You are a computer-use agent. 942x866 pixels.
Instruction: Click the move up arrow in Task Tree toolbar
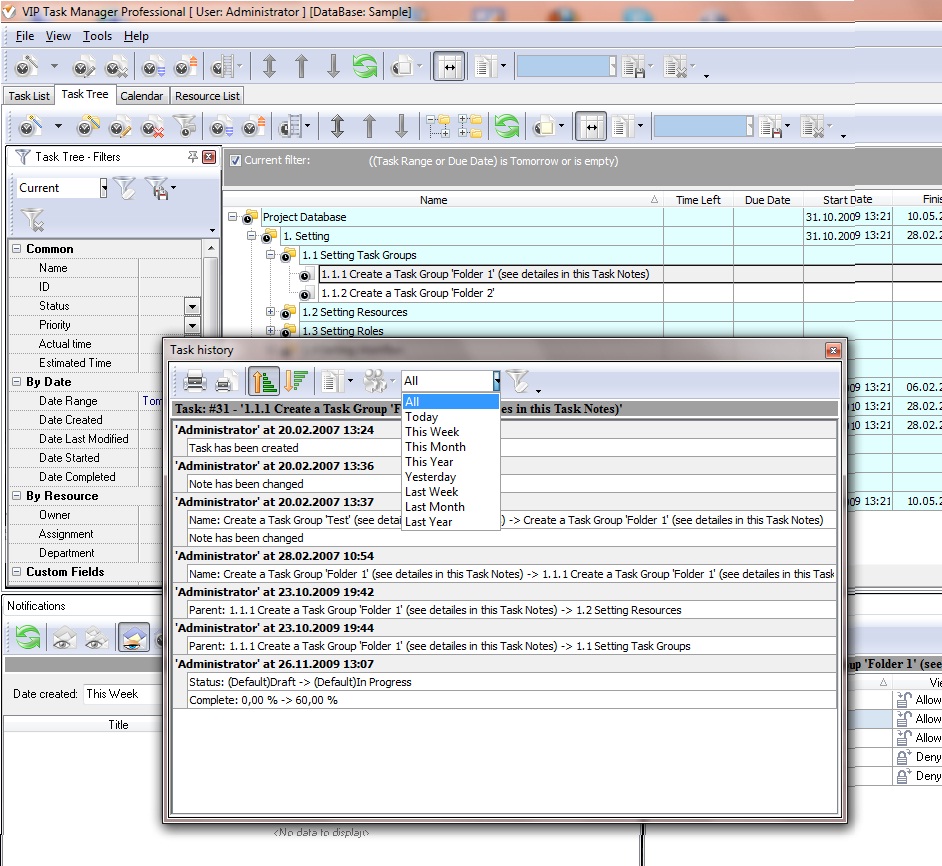tap(369, 127)
